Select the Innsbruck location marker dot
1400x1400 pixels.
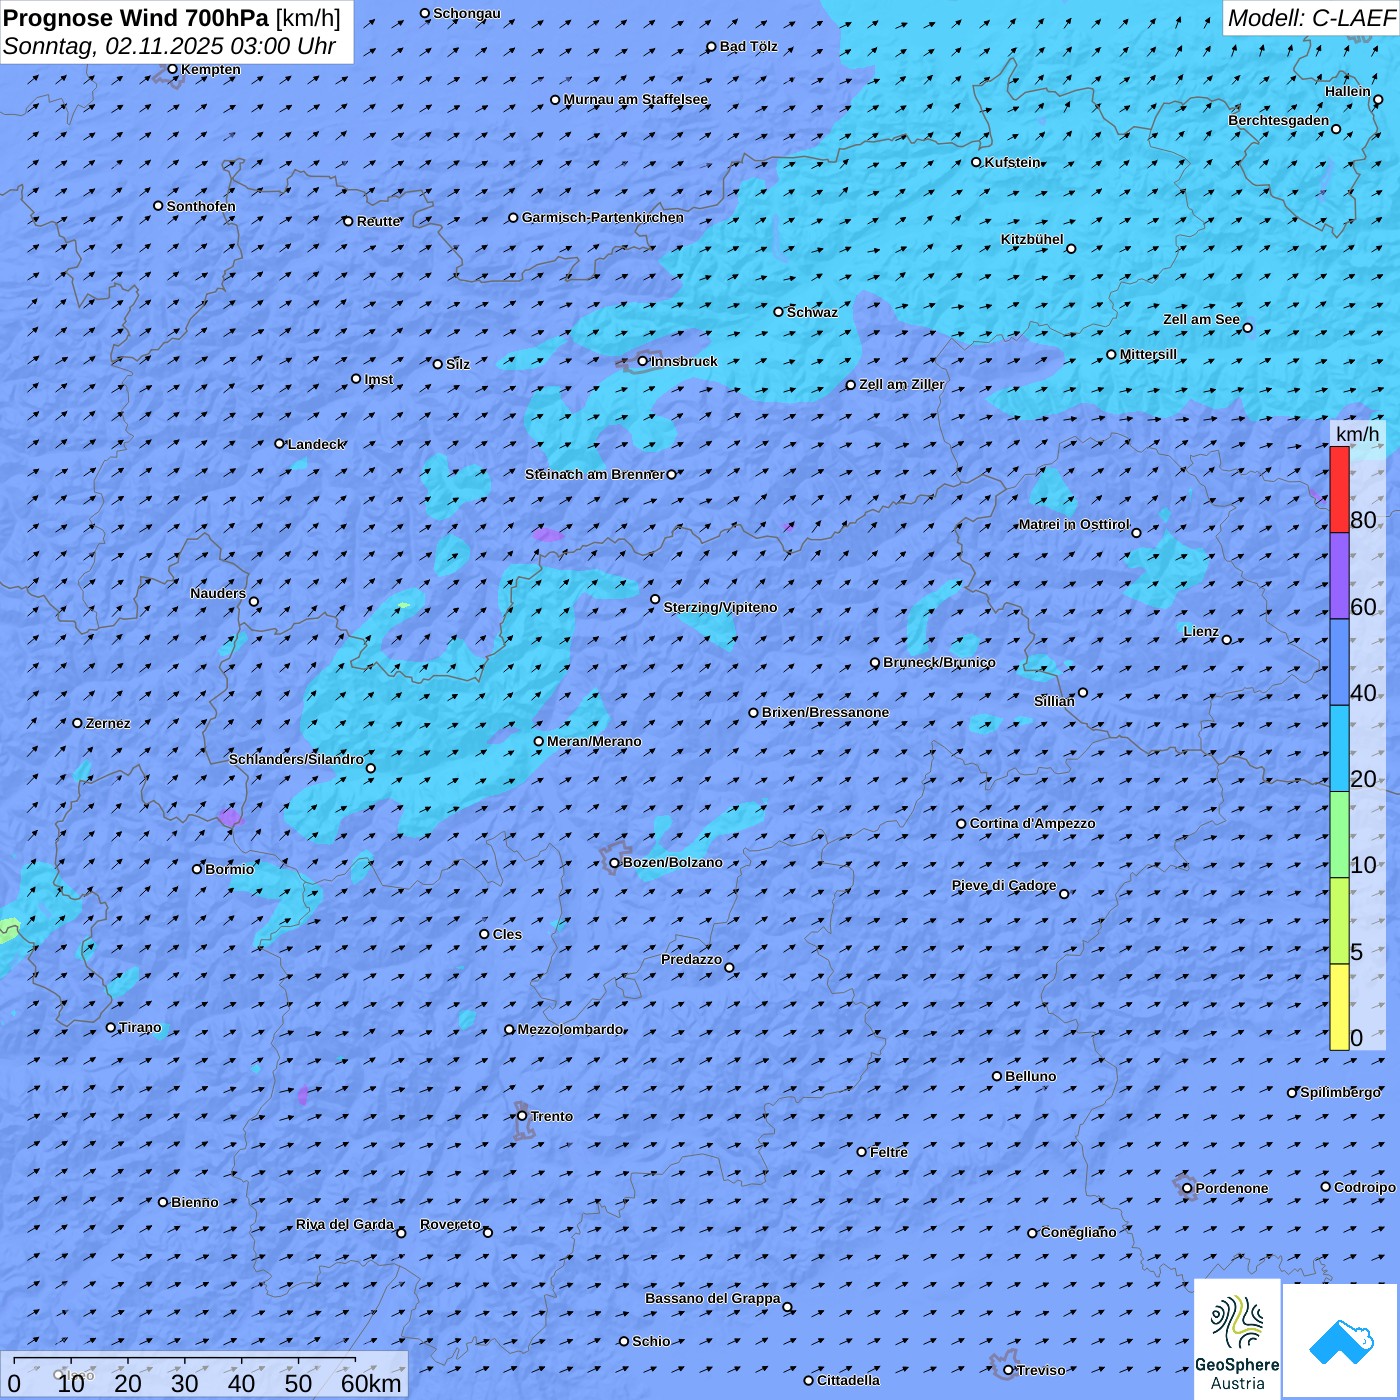643,362
